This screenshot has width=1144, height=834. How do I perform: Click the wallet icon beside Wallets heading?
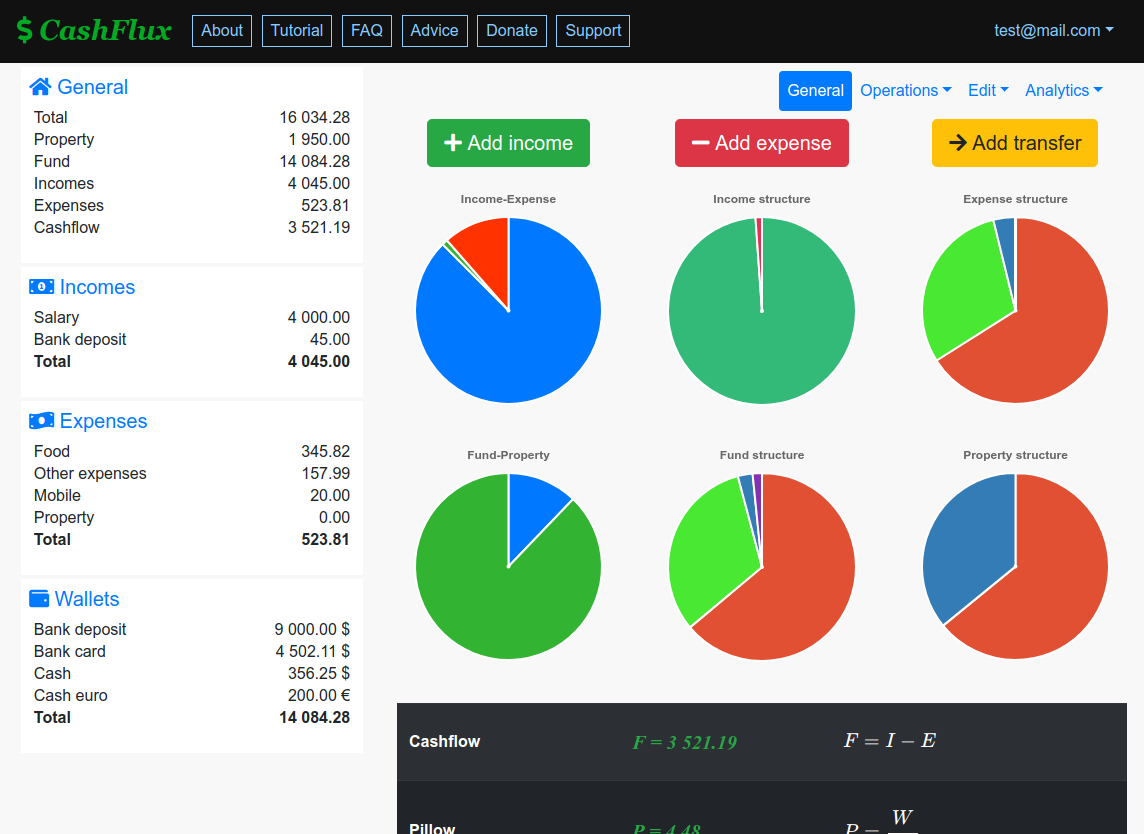(x=39, y=598)
